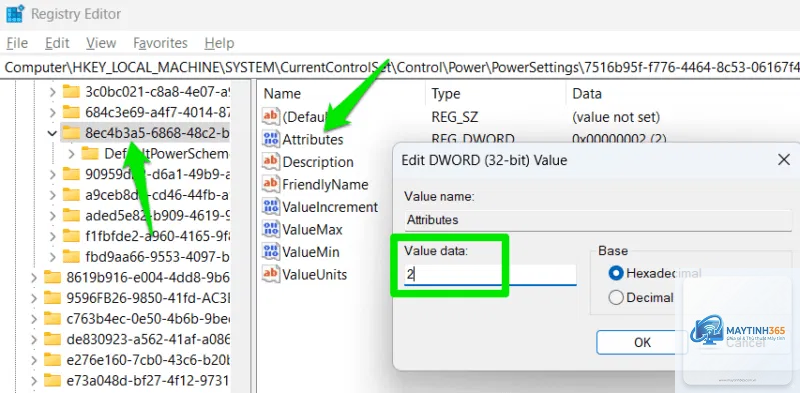Expand the de830923-a562-41af key

pos(34,339)
